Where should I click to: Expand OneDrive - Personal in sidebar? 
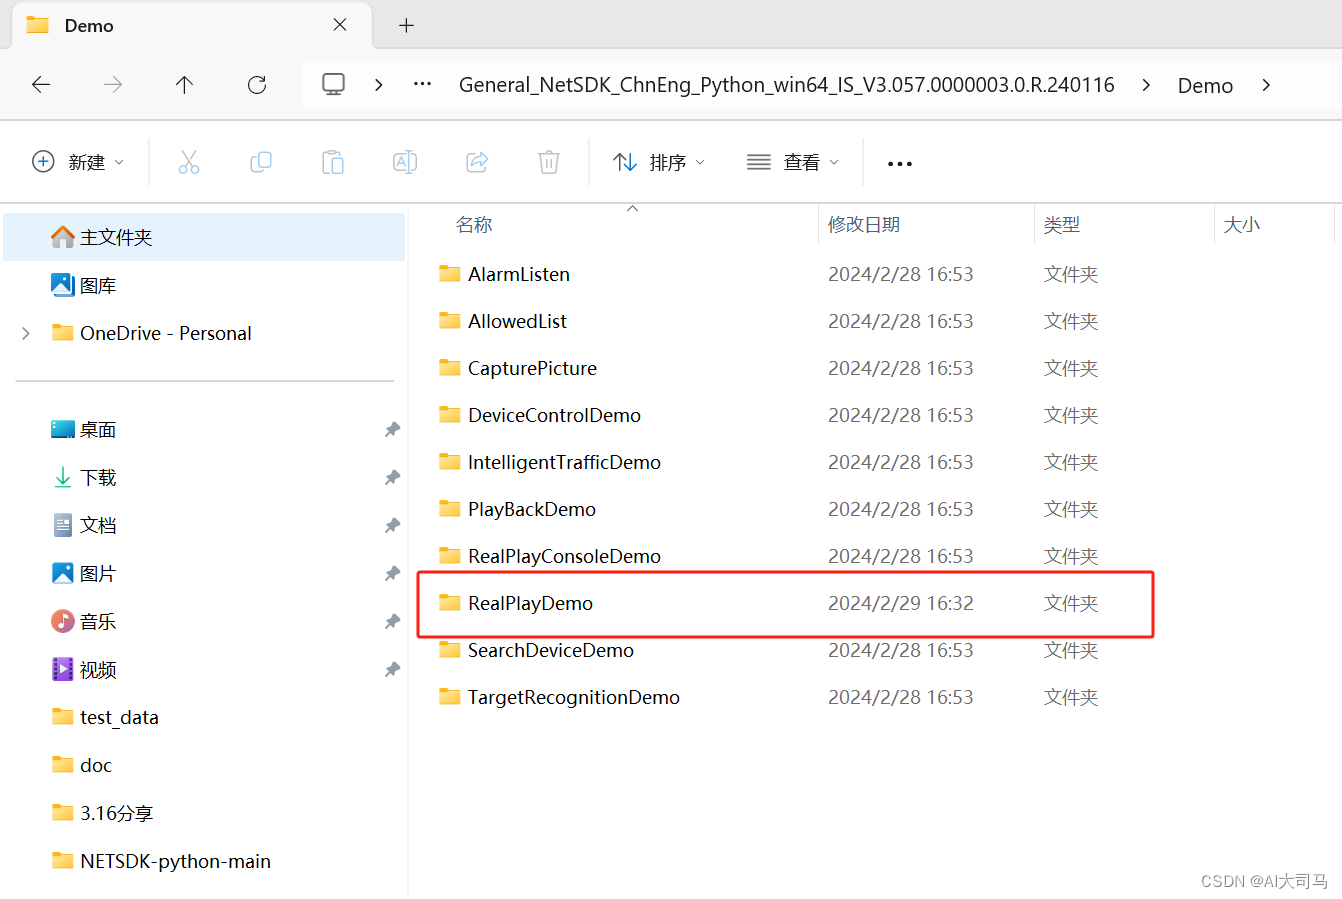pyautogui.click(x=26, y=333)
